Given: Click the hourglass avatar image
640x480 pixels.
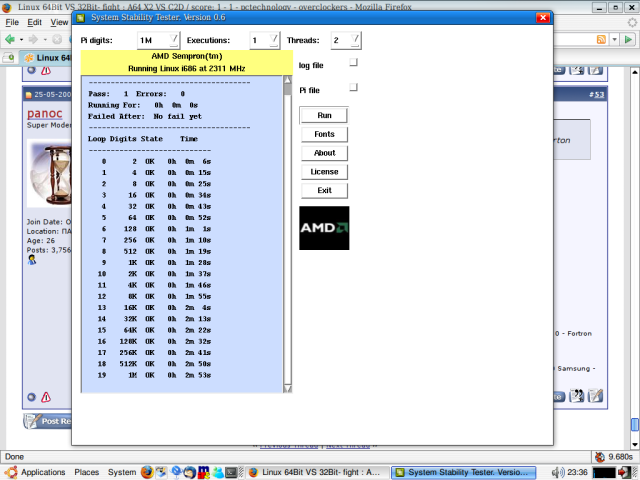Looking at the screenshot, I should 49,173.
